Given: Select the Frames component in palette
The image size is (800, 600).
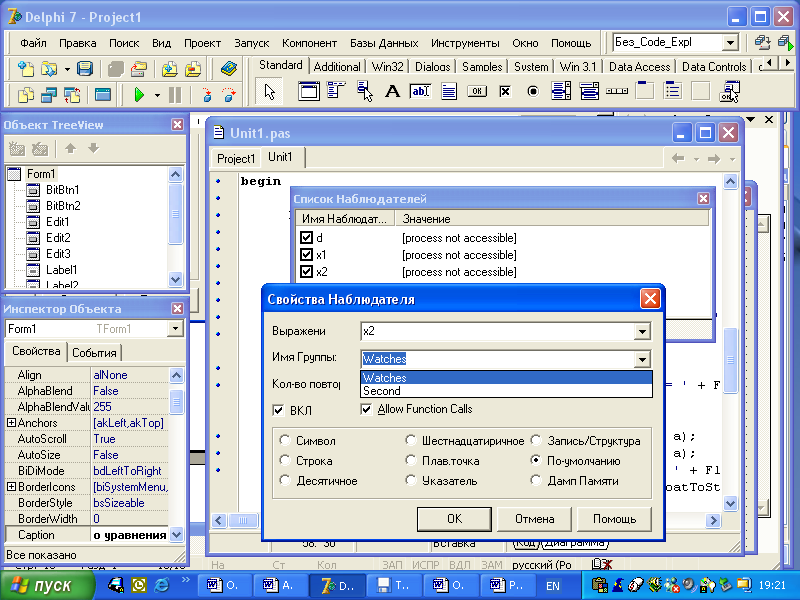Looking at the screenshot, I should [x=309, y=92].
